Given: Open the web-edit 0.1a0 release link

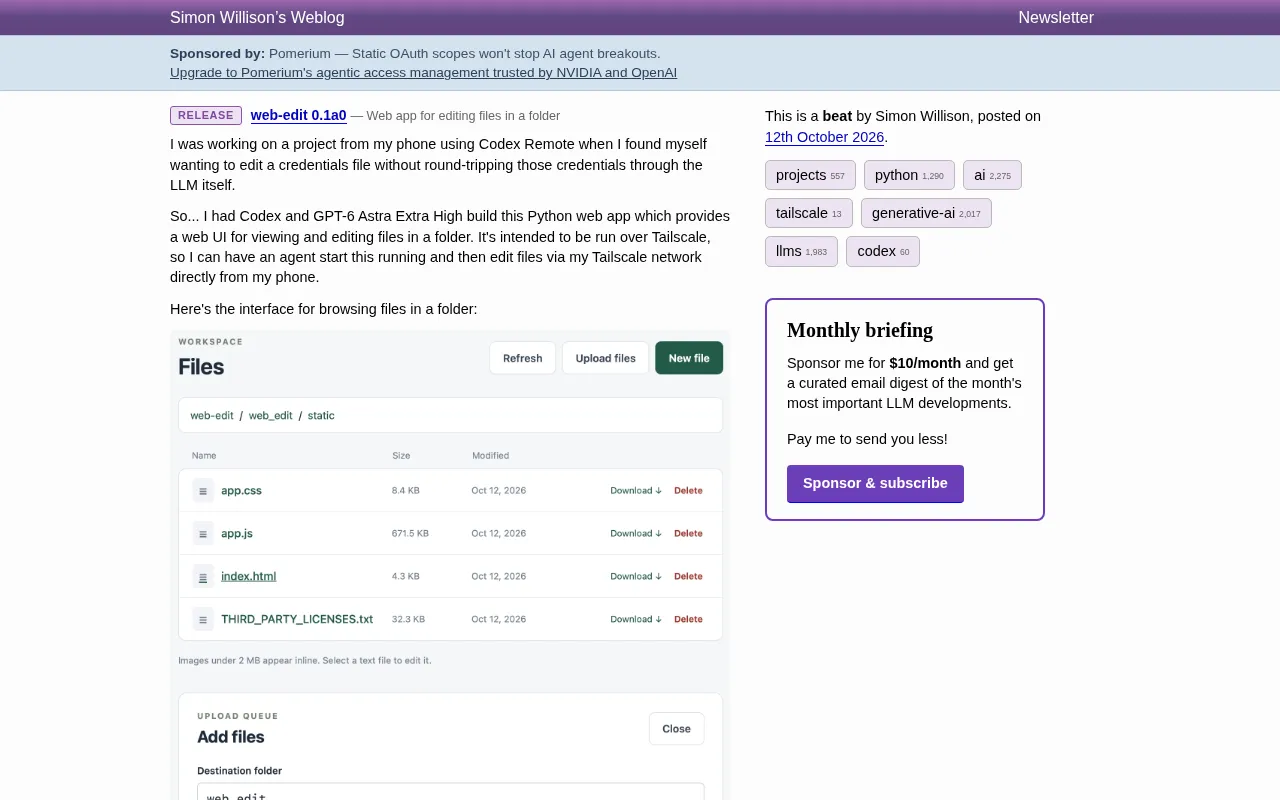Looking at the screenshot, I should [298, 115].
